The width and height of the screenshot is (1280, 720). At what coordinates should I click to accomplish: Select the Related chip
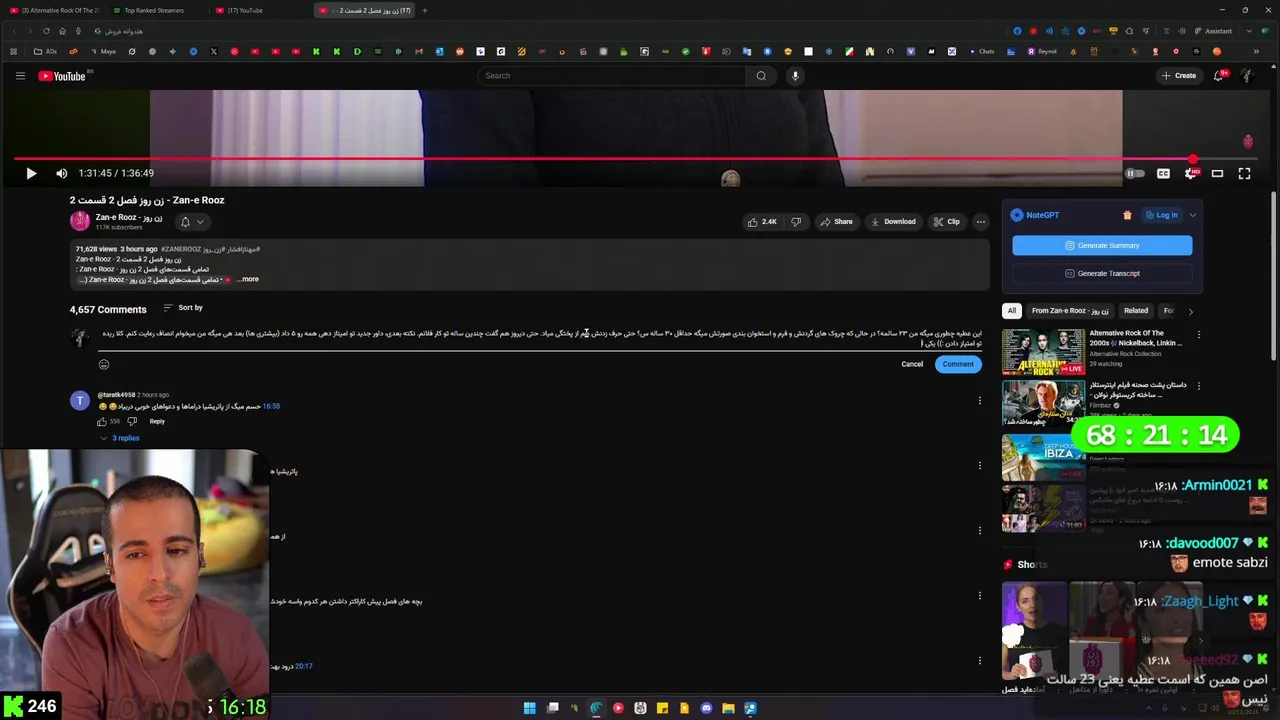point(1136,311)
